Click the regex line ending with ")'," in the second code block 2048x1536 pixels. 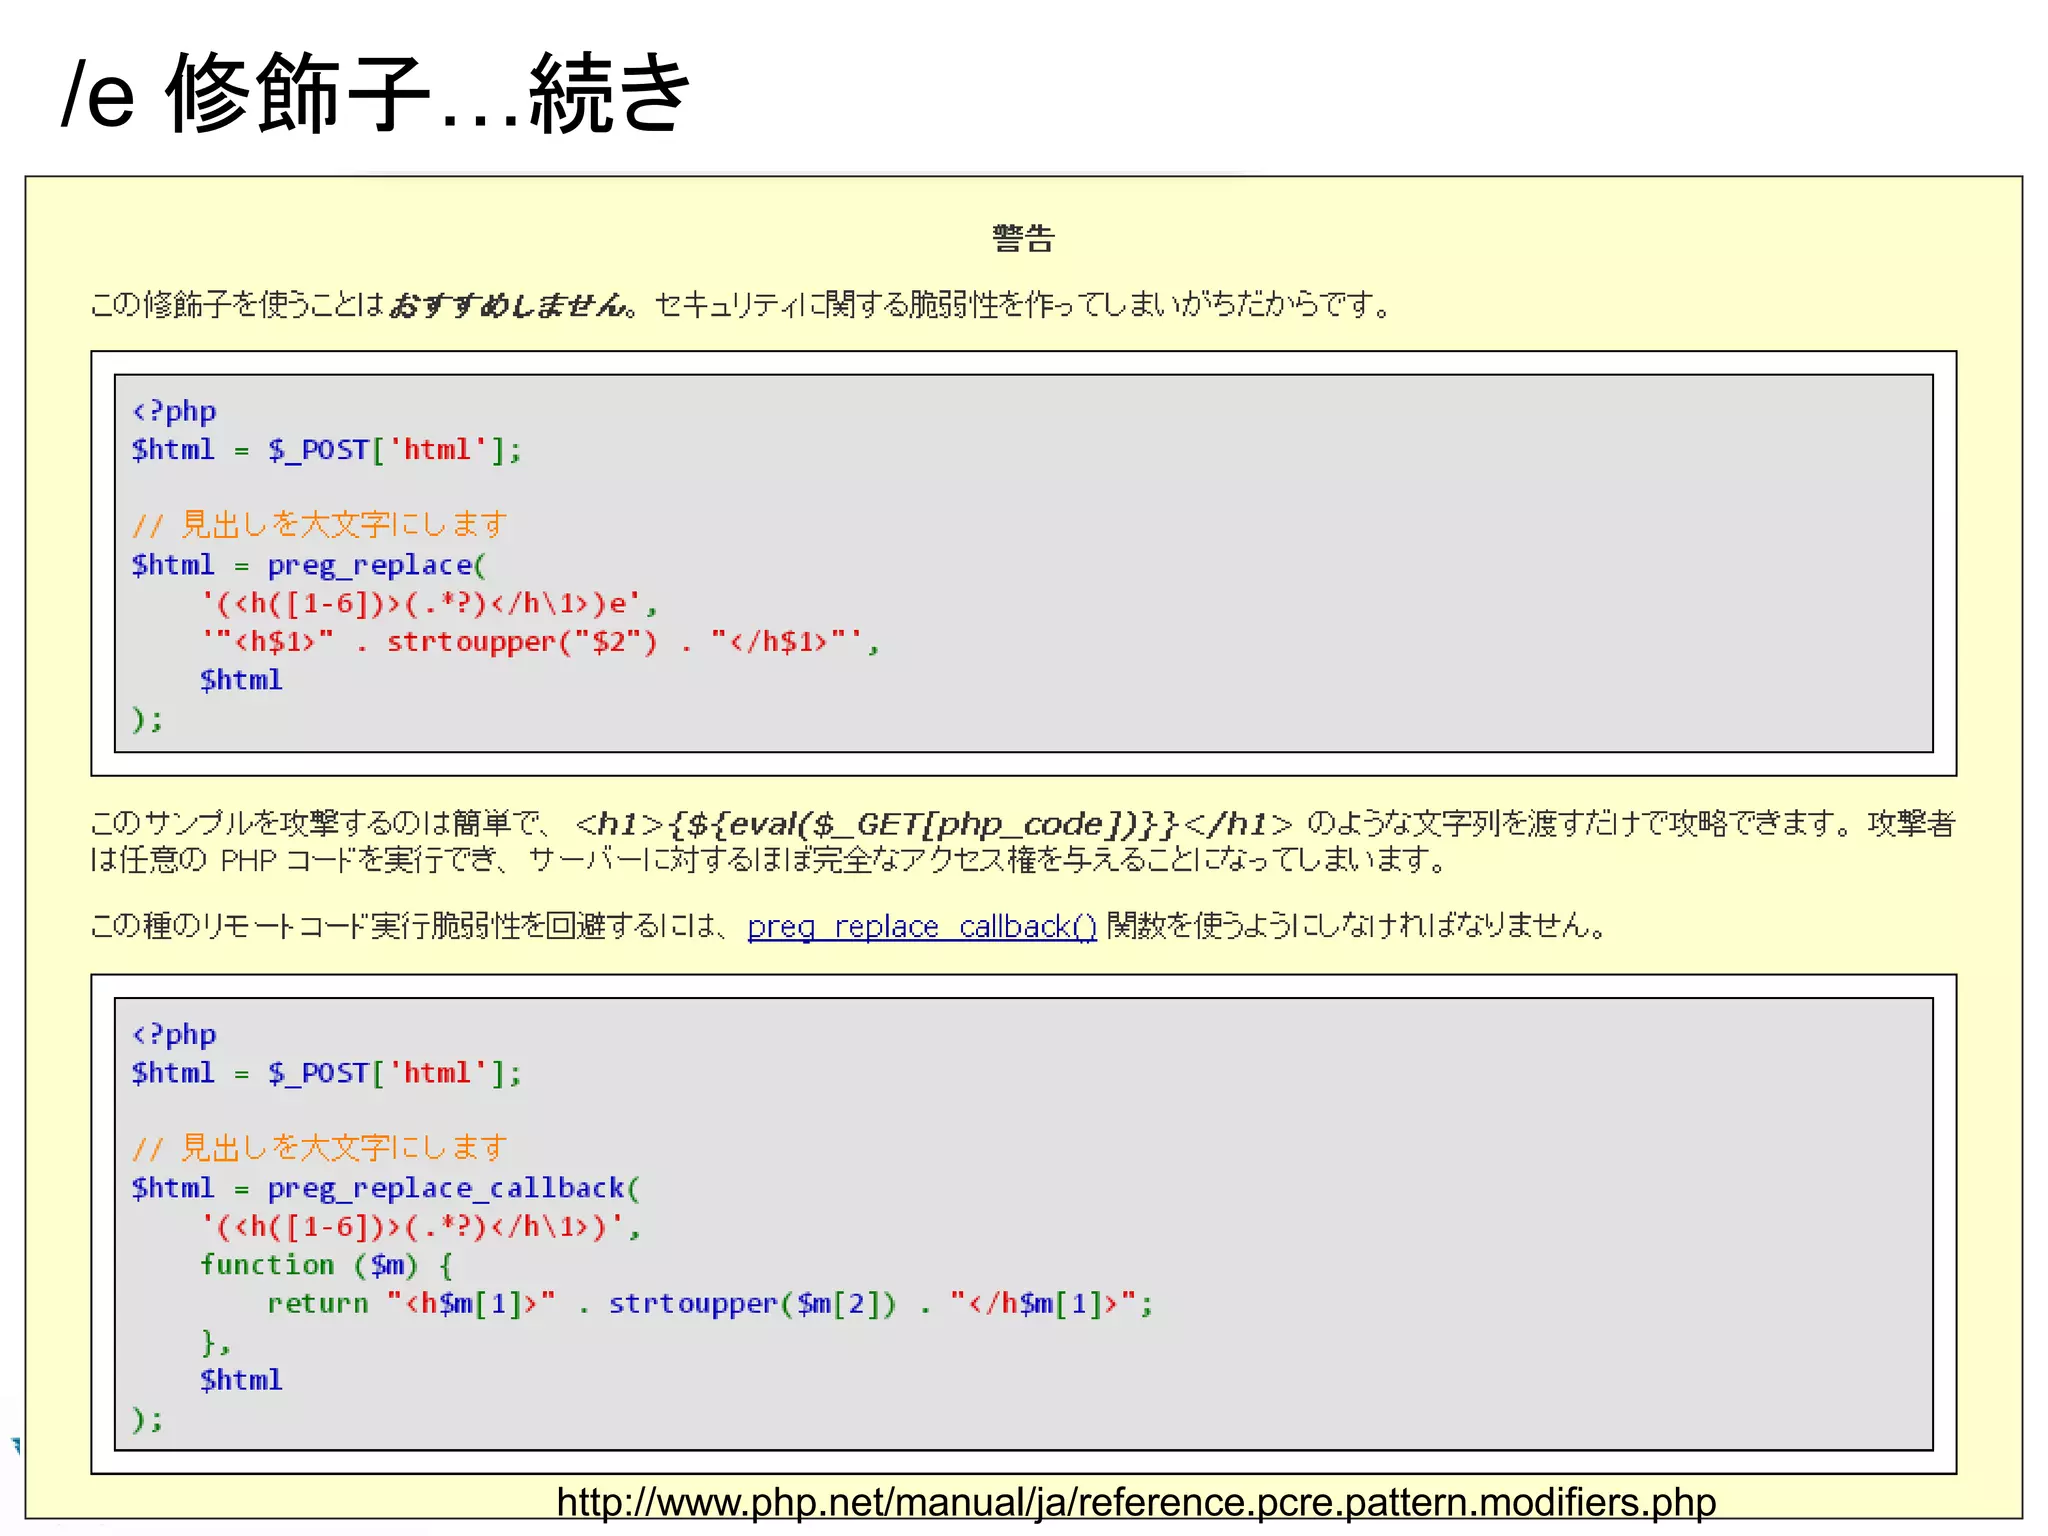pyautogui.click(x=420, y=1226)
